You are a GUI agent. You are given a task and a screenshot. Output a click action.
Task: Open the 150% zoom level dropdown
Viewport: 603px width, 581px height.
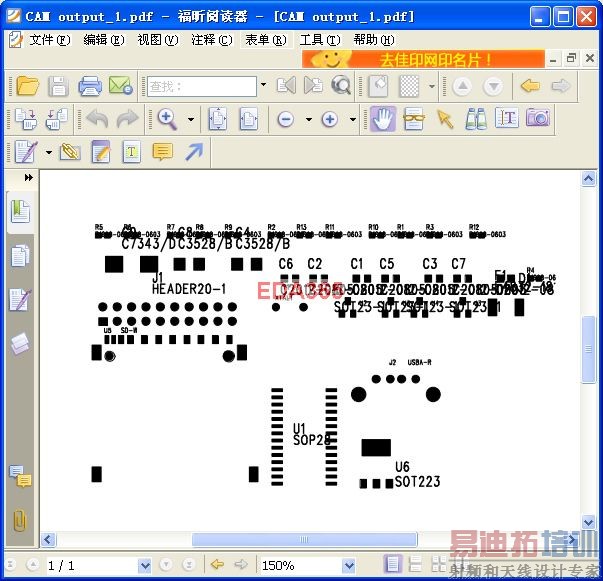point(349,565)
